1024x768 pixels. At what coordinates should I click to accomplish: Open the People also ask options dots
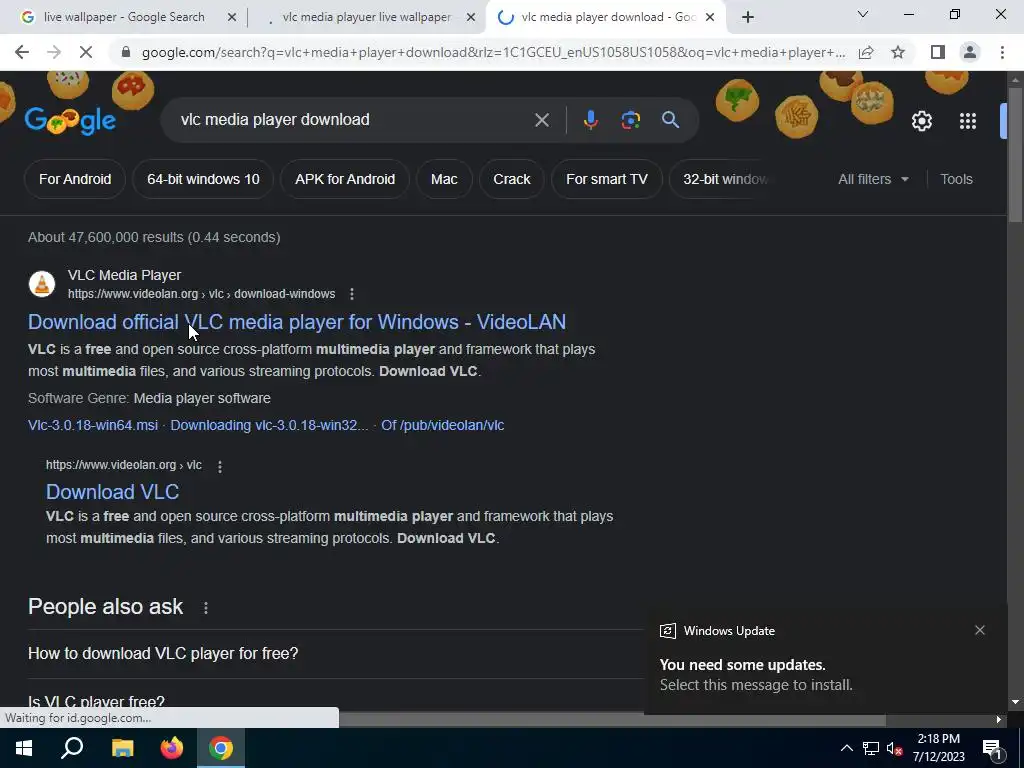(x=206, y=608)
